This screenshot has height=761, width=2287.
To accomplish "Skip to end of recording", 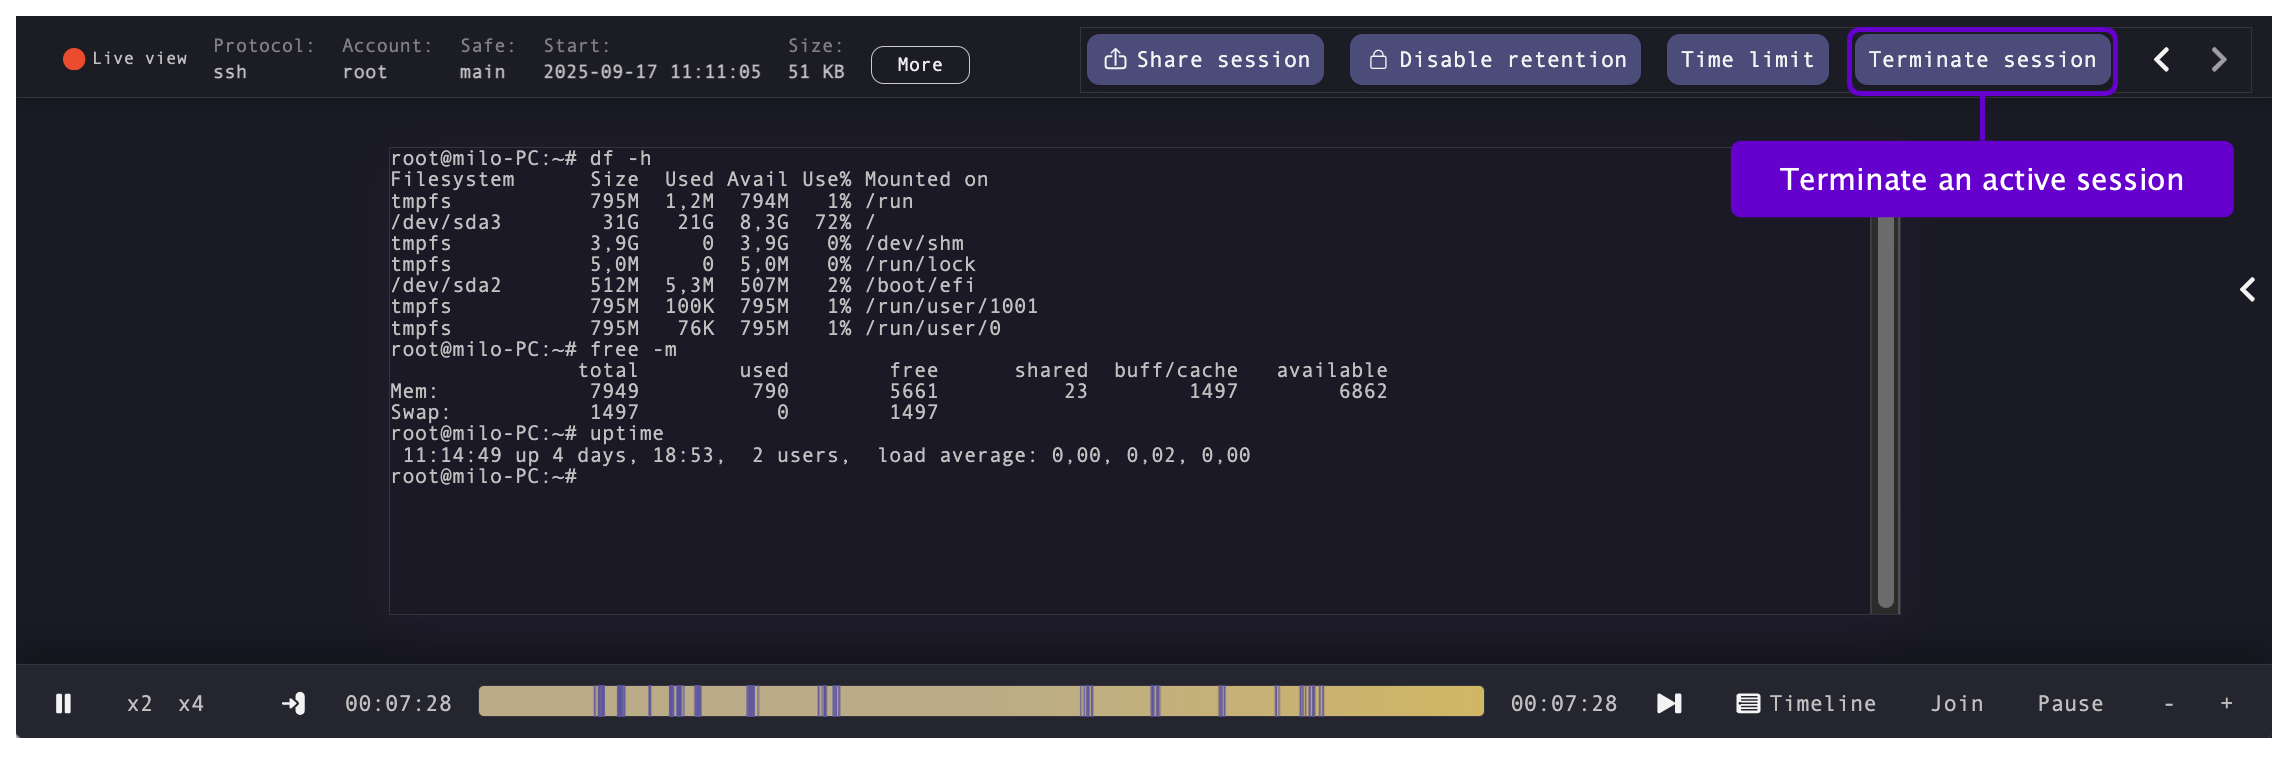I will pyautogui.click(x=1669, y=704).
